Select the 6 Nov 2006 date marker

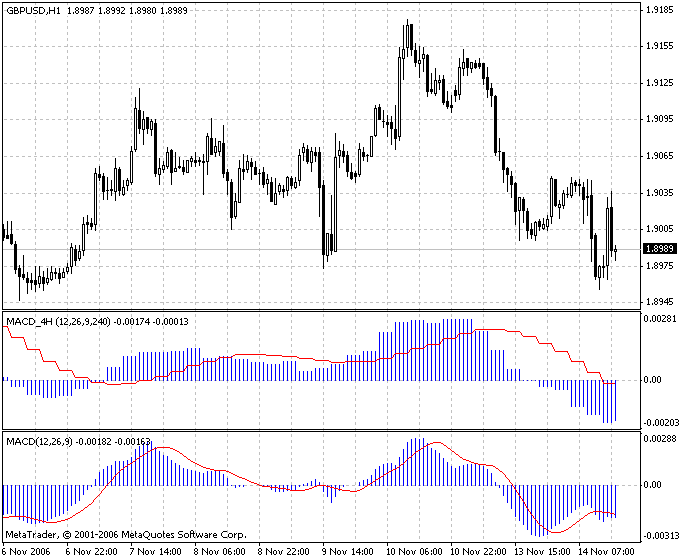[x=28, y=551]
